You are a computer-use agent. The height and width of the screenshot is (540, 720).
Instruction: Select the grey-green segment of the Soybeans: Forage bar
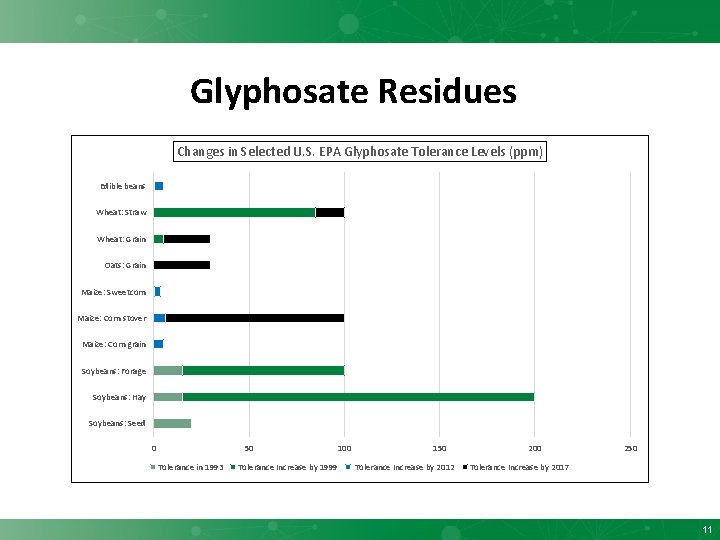click(x=168, y=371)
